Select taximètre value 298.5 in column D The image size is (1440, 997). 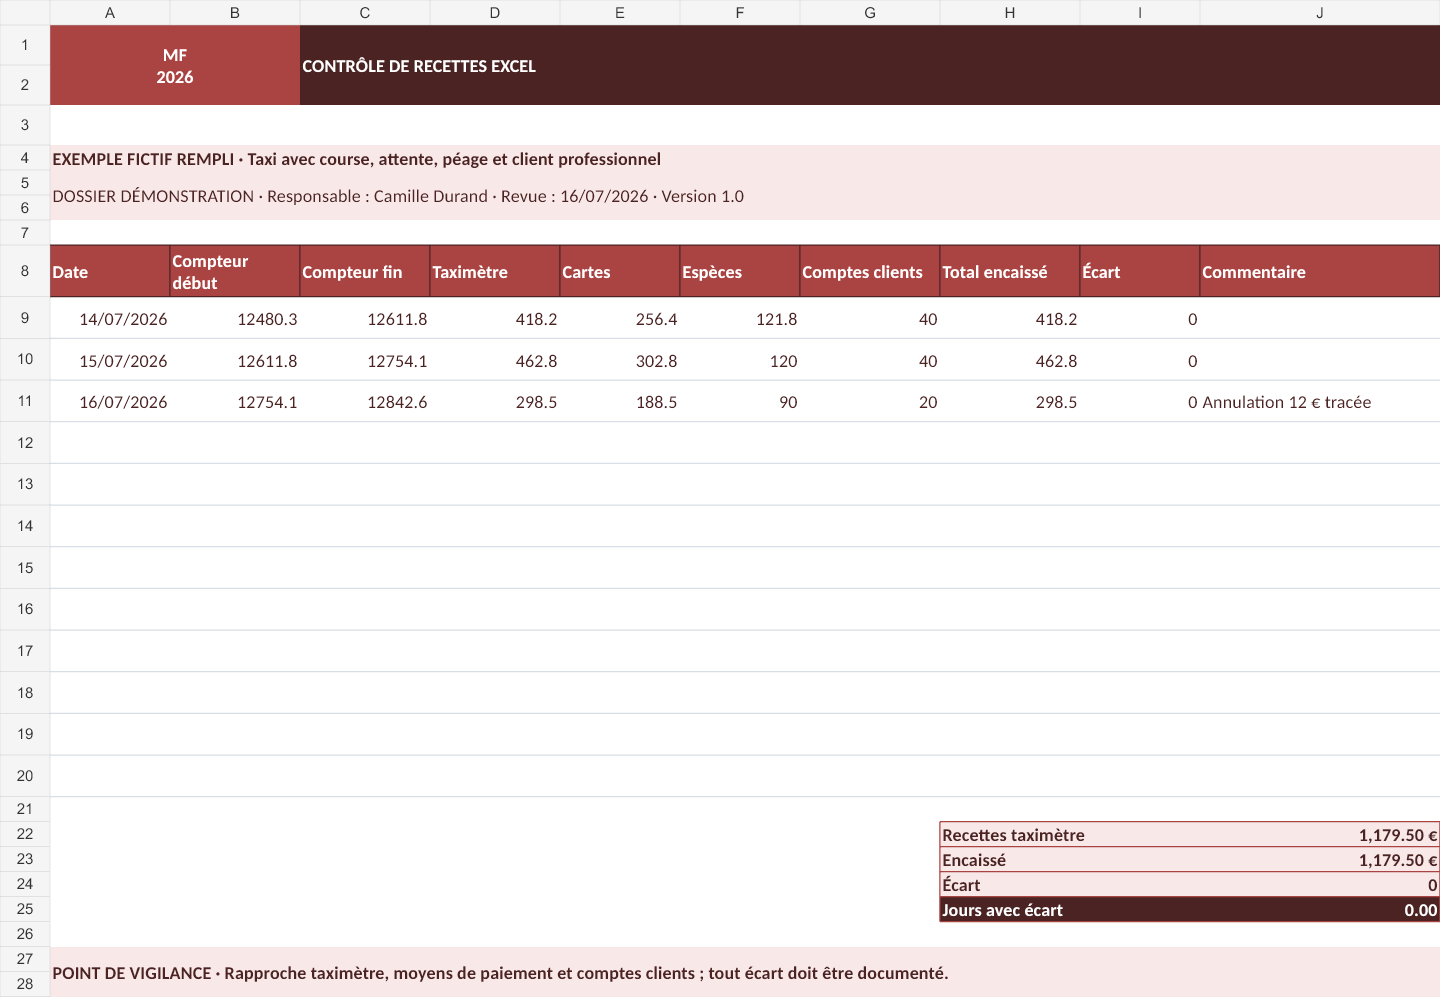pos(495,402)
